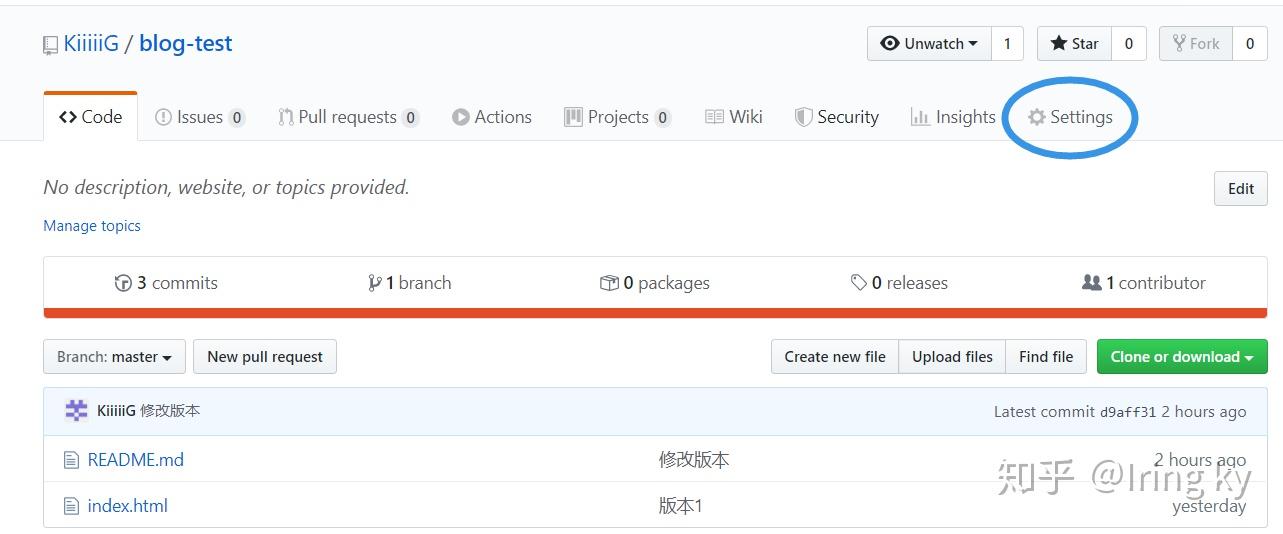Go to the Actions tab
1283x534 pixels.
491,117
